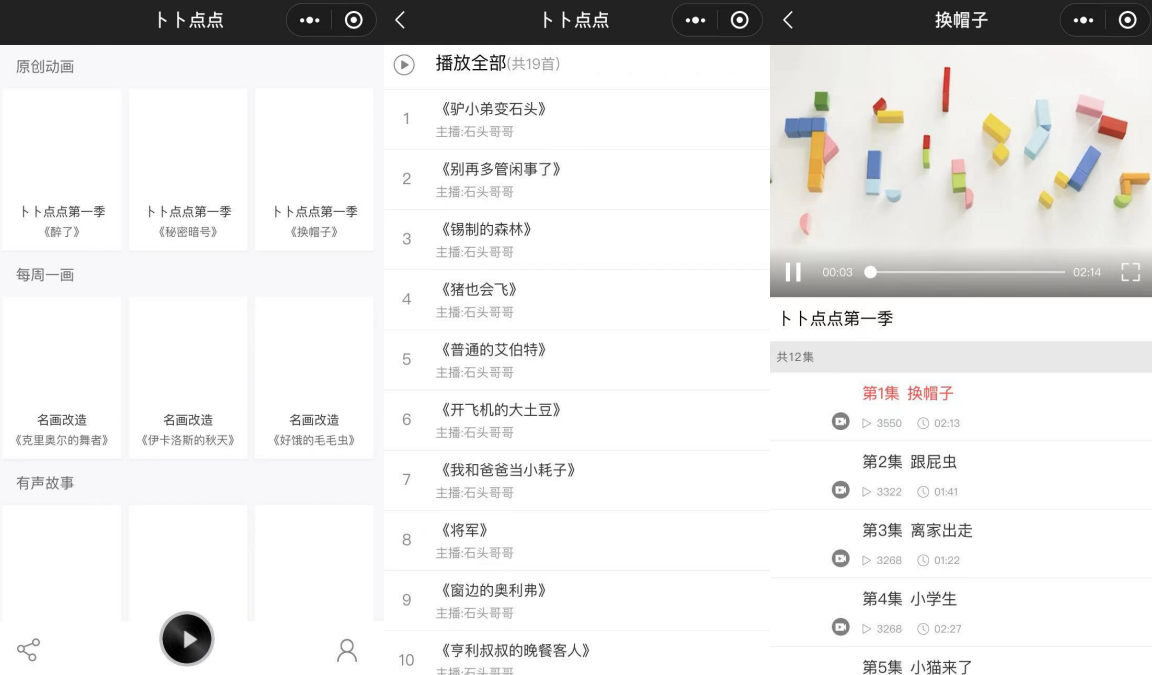Tap the close-target icon in 换帽子 screen header

[1127, 21]
